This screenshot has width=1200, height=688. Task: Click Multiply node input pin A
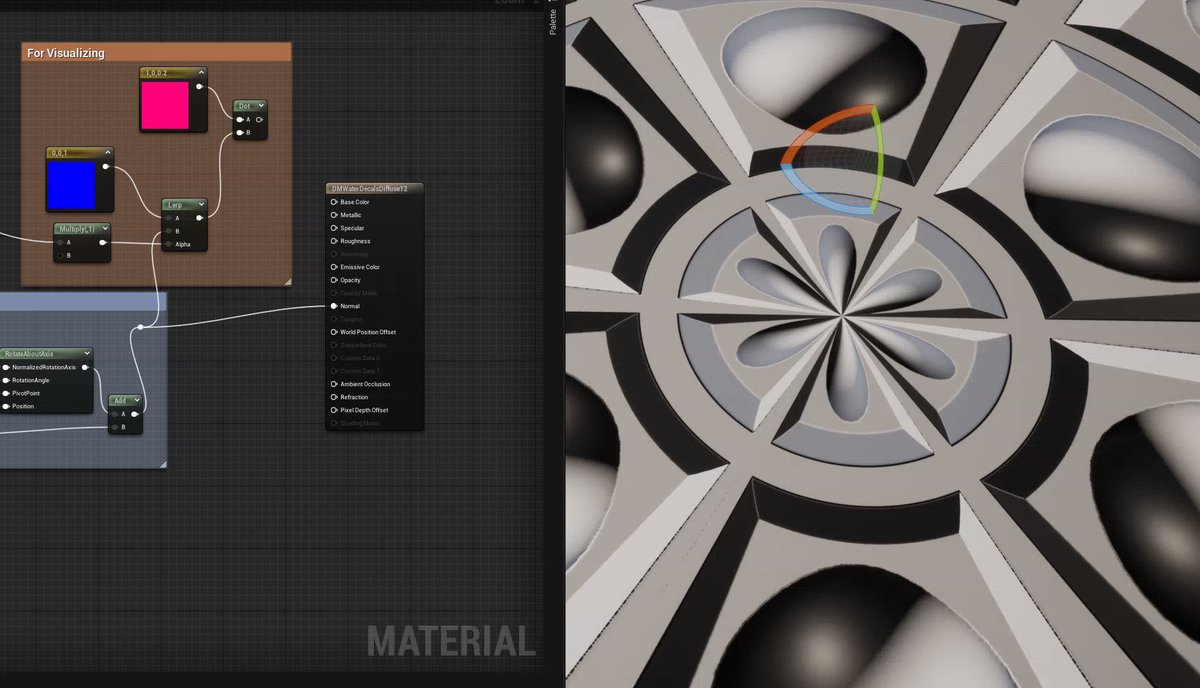coord(60,242)
